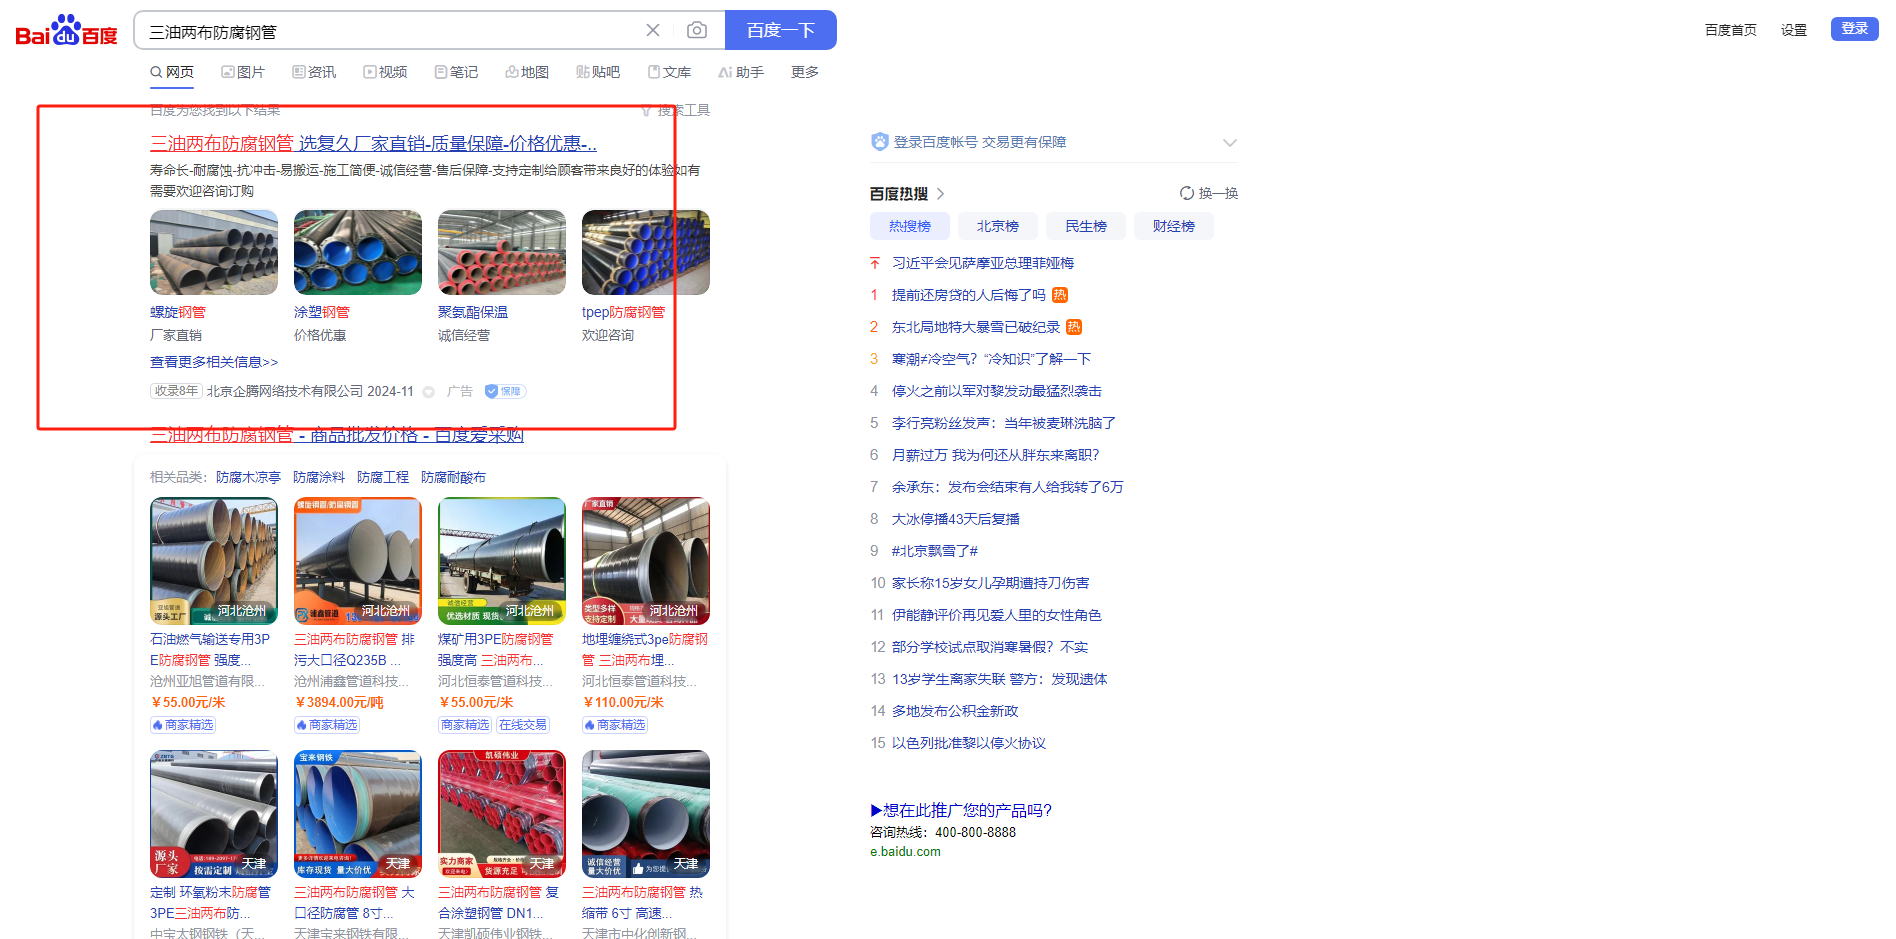Open the 地埋缠绕式3pe防腐钢管 listing
Screen dimensions: 1896x939
[x=645, y=649]
